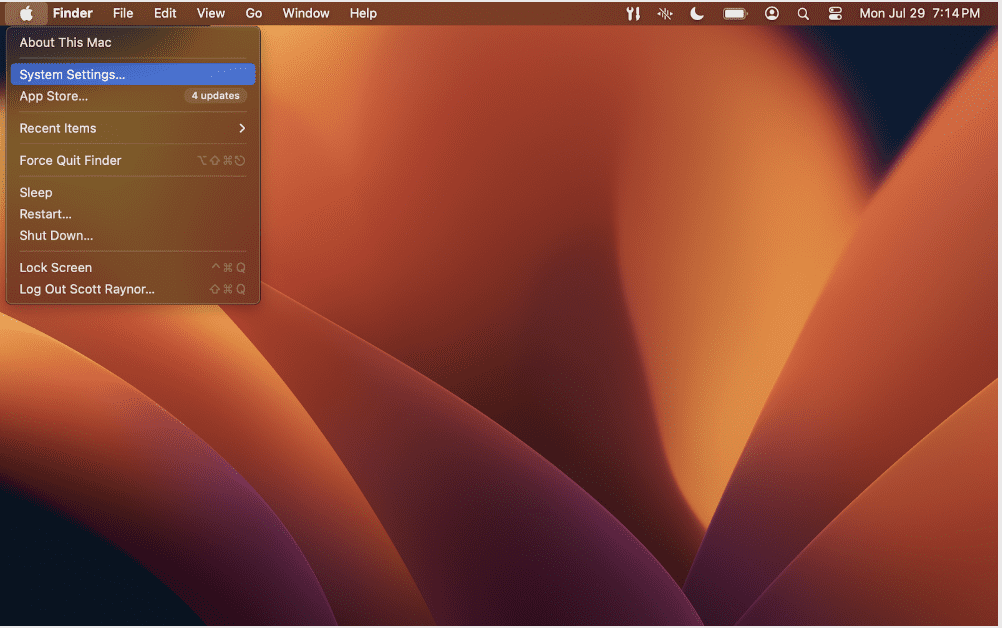Click the wrench tools menu bar icon
Image resolution: width=1002 pixels, height=628 pixels.
click(632, 13)
